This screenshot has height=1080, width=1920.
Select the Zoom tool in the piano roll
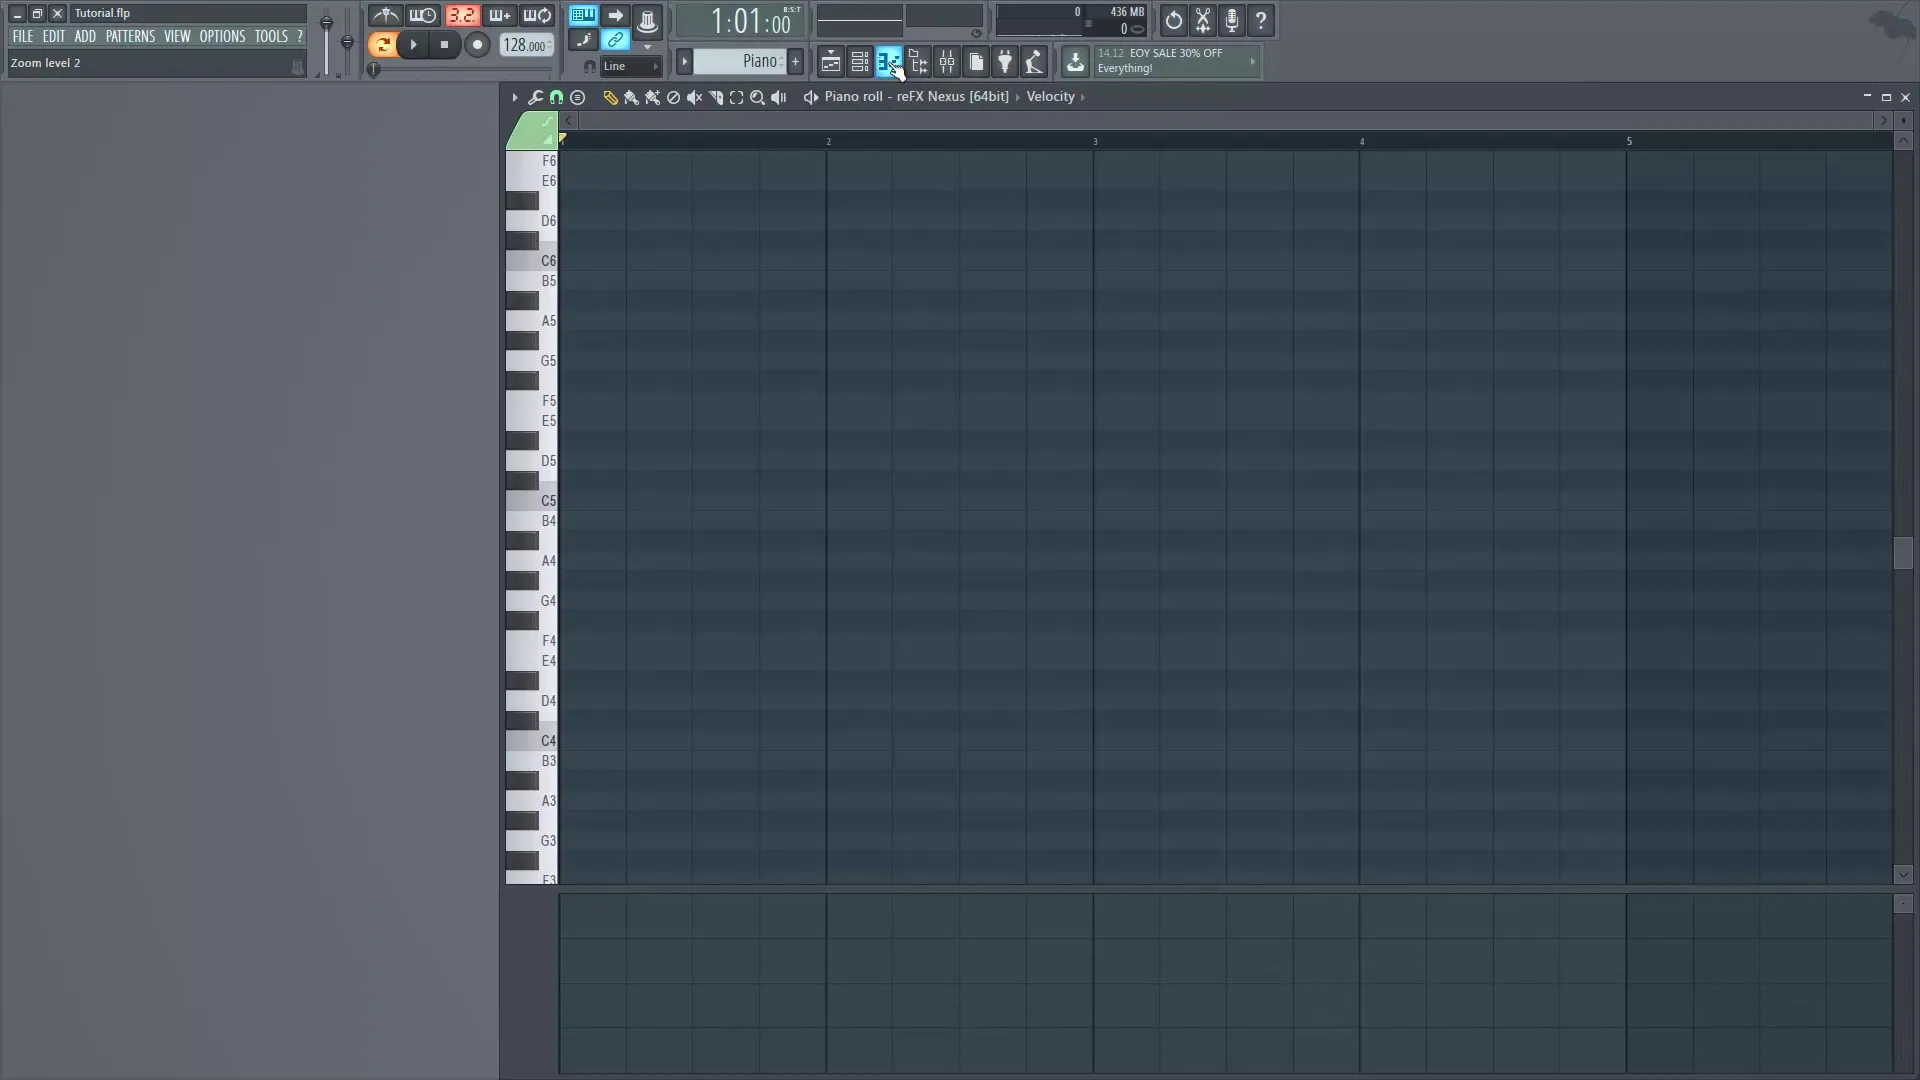coord(758,97)
